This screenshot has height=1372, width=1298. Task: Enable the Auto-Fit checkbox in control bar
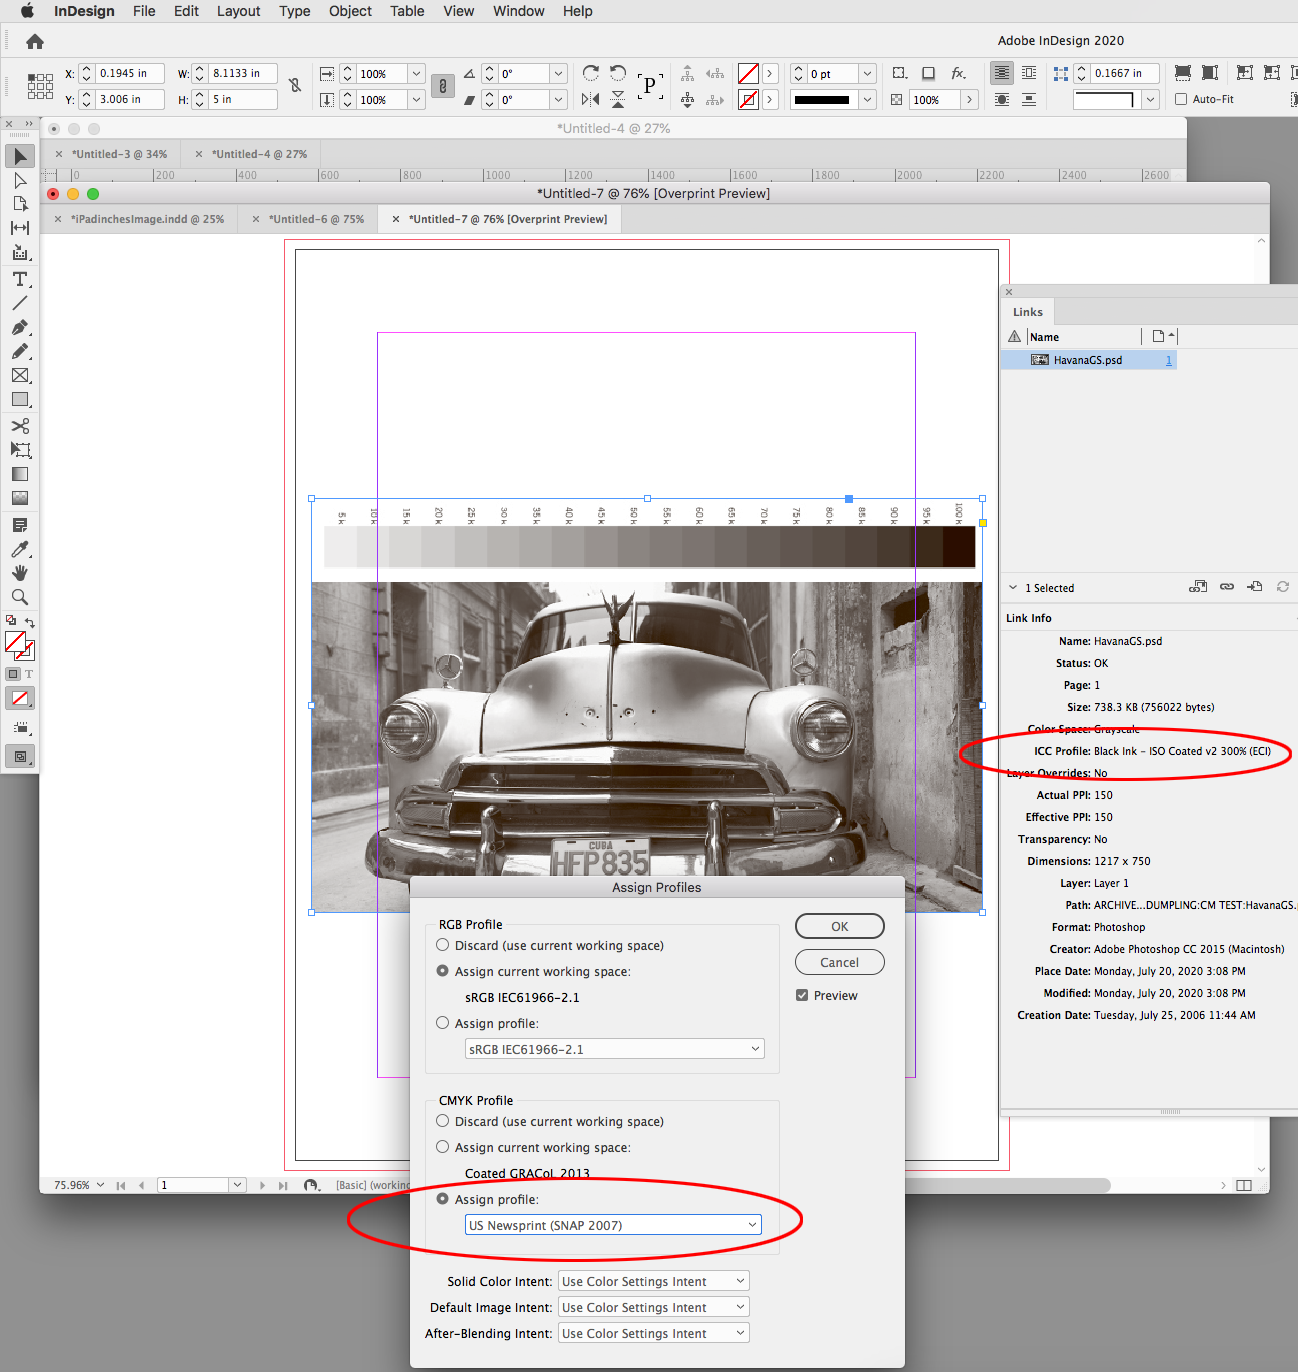click(1181, 98)
